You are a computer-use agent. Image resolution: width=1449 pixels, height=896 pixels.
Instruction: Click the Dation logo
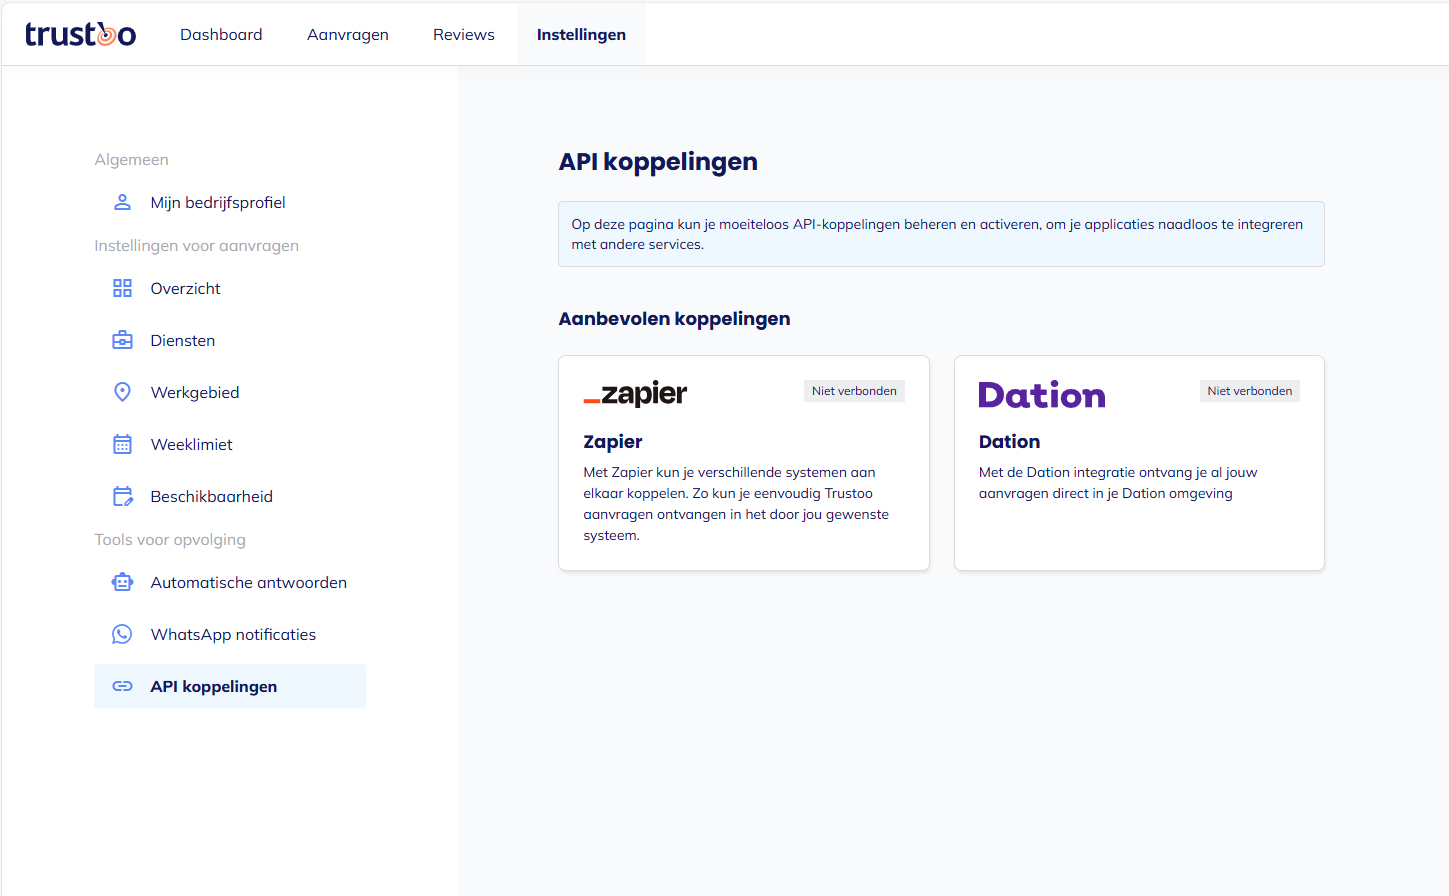click(x=1042, y=395)
